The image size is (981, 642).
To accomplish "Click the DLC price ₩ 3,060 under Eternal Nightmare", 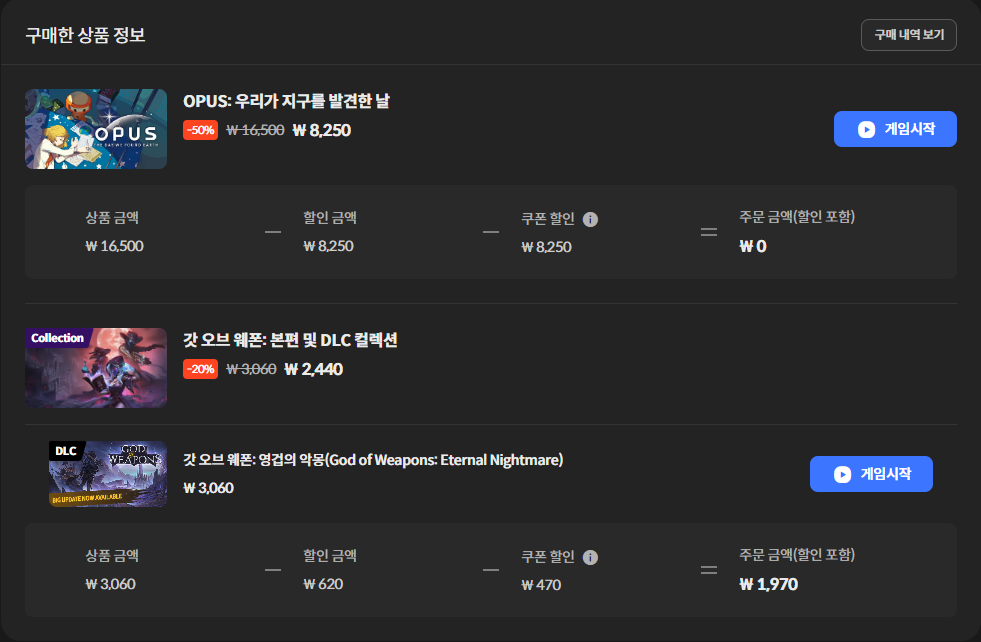I will tap(208, 488).
